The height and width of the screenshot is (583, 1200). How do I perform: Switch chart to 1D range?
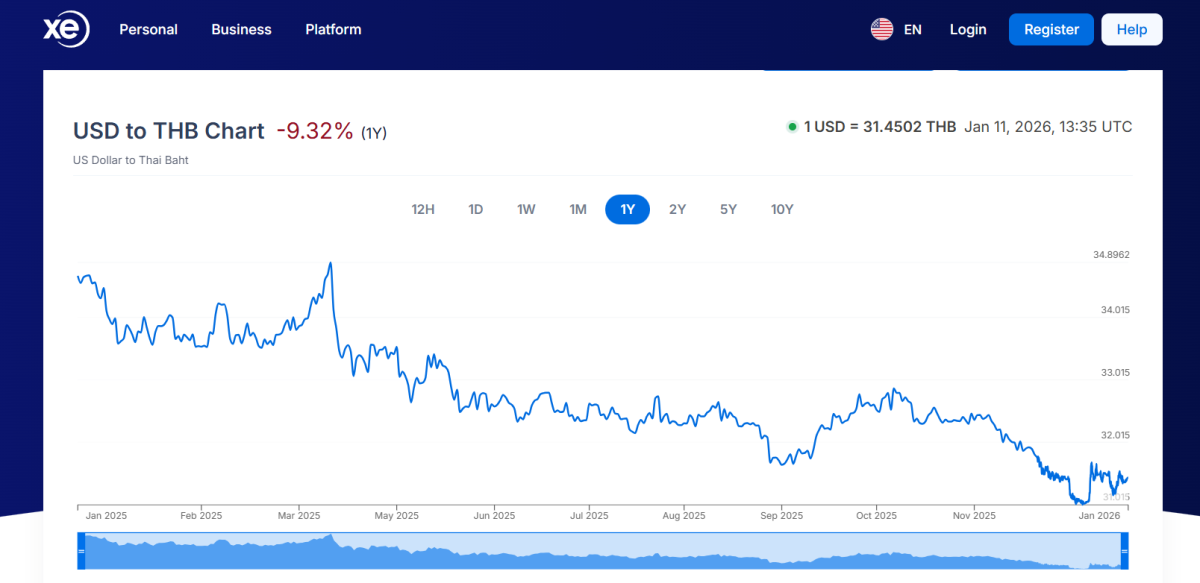pos(476,209)
